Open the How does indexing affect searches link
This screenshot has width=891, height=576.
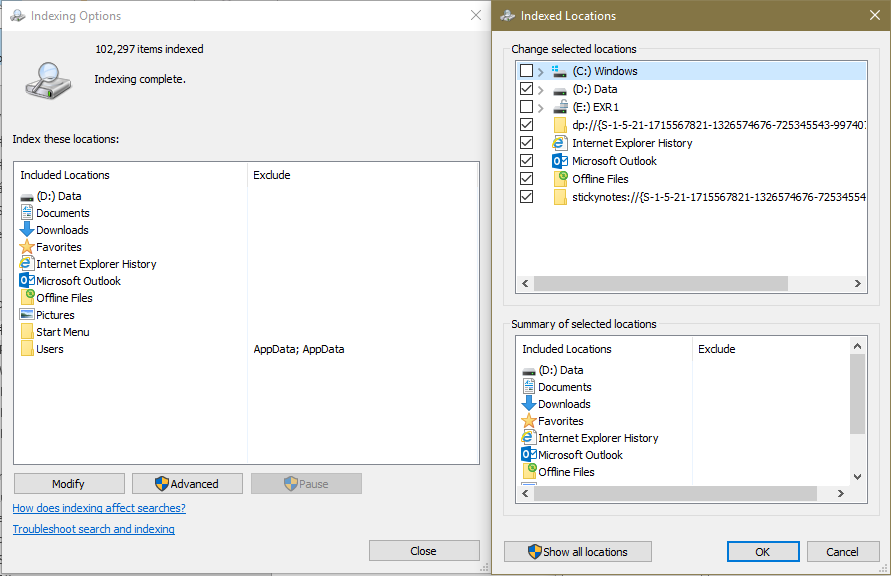click(x=98, y=508)
